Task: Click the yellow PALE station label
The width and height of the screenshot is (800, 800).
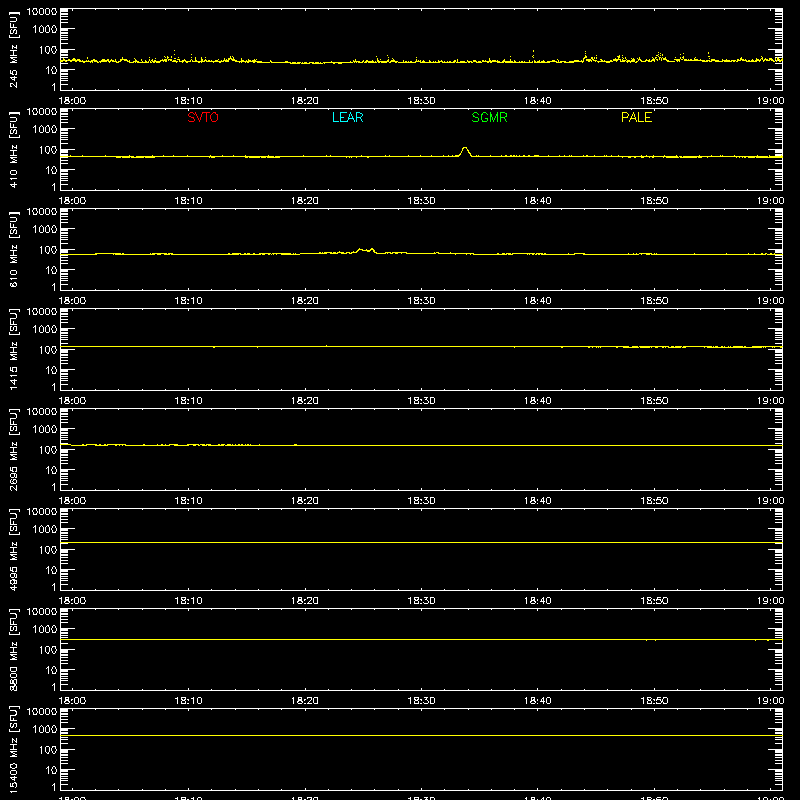Action: 636,117
